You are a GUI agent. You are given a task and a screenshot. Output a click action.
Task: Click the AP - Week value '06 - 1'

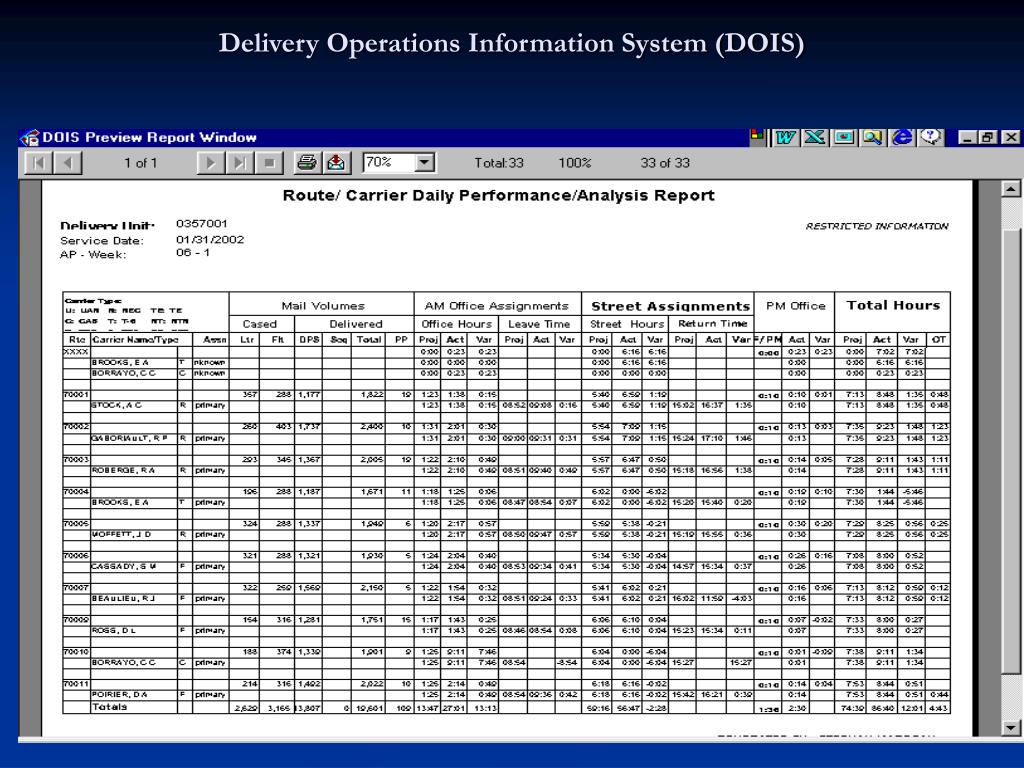[193, 252]
